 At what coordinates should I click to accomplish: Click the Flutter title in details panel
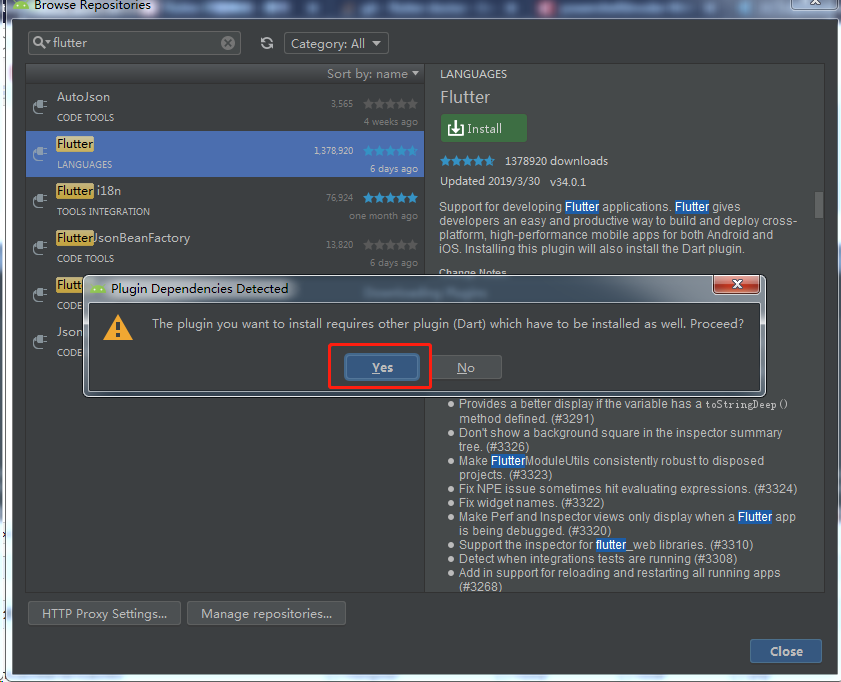point(465,97)
